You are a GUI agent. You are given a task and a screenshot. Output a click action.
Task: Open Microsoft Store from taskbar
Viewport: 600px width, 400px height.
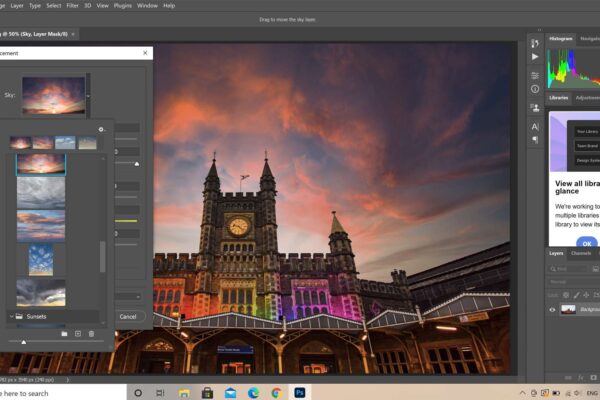coord(207,393)
